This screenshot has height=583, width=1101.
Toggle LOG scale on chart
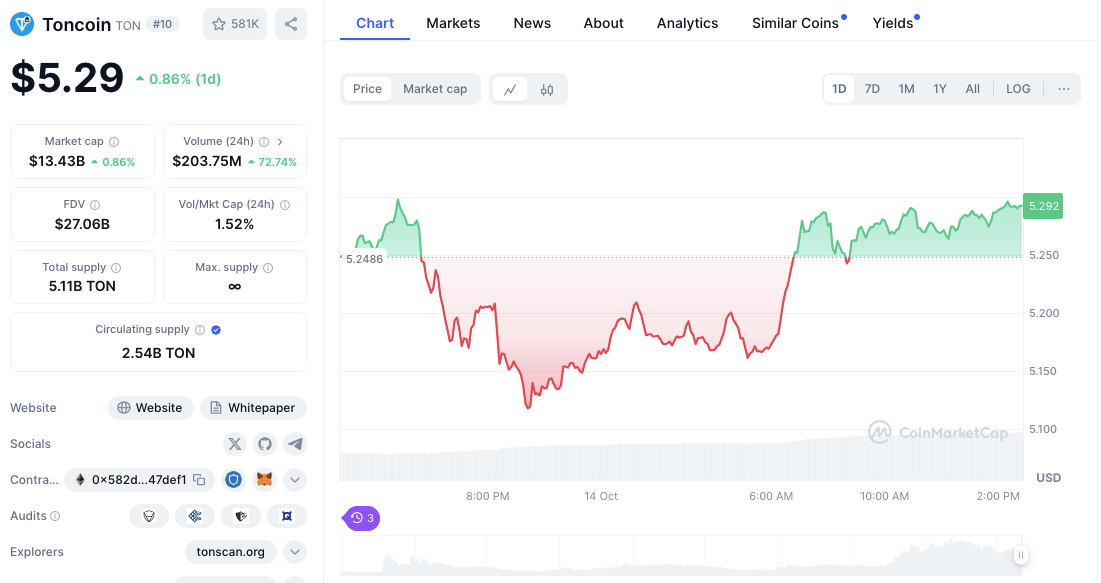1018,89
